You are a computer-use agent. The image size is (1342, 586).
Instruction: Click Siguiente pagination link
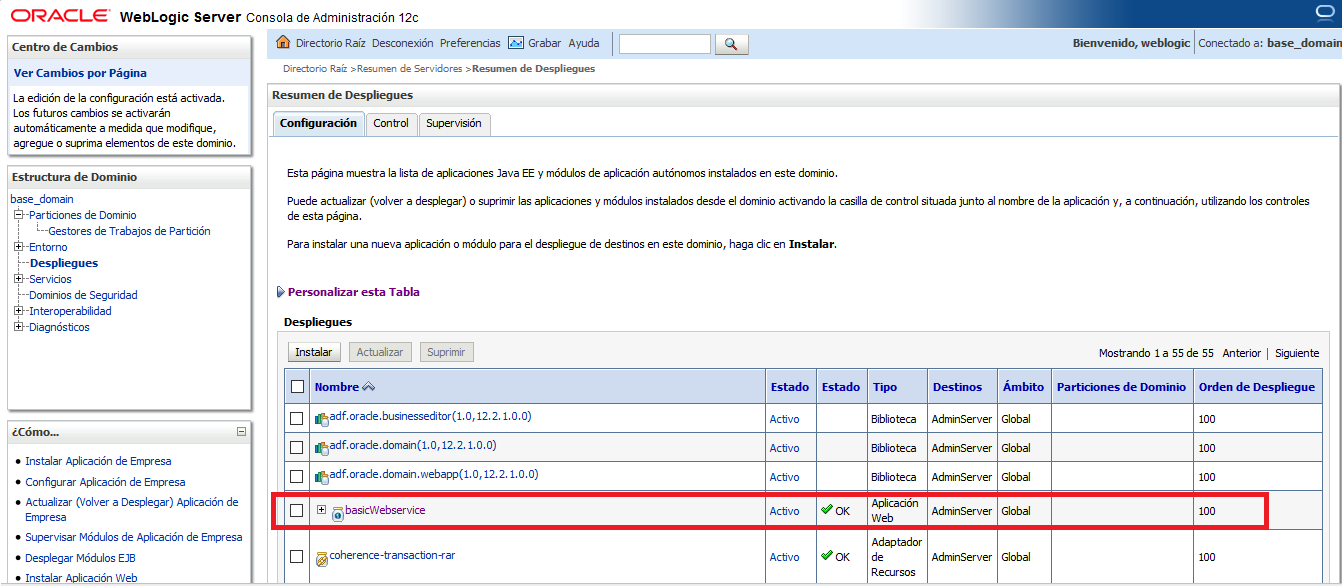[x=1297, y=353]
